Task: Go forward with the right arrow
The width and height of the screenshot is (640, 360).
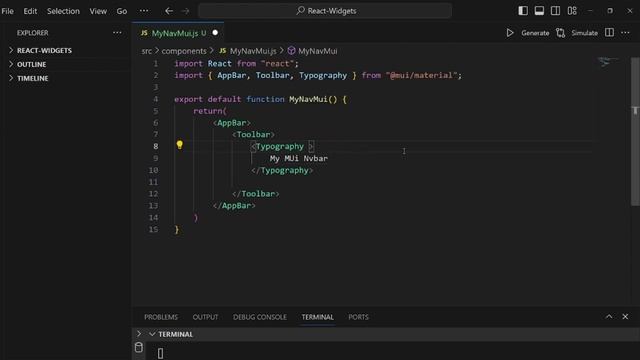Action: click(x=185, y=11)
